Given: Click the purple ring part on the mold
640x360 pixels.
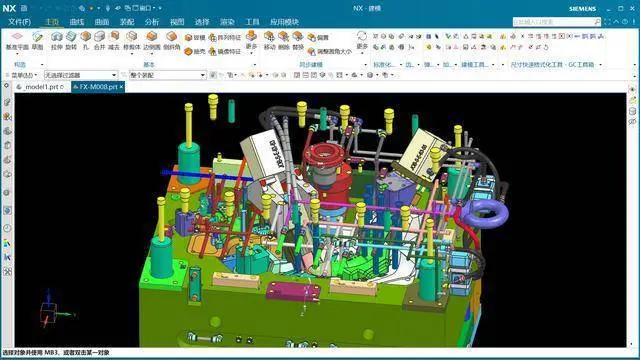Looking at the screenshot, I should coord(486,212).
